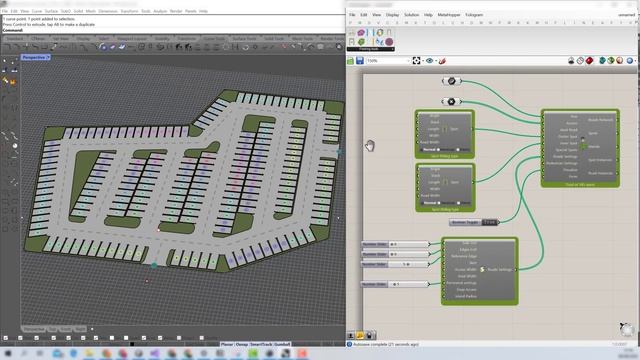The height and width of the screenshot is (360, 640).
Task: Toggle Osnap in the Rhino status bar
Action: (x=242, y=344)
